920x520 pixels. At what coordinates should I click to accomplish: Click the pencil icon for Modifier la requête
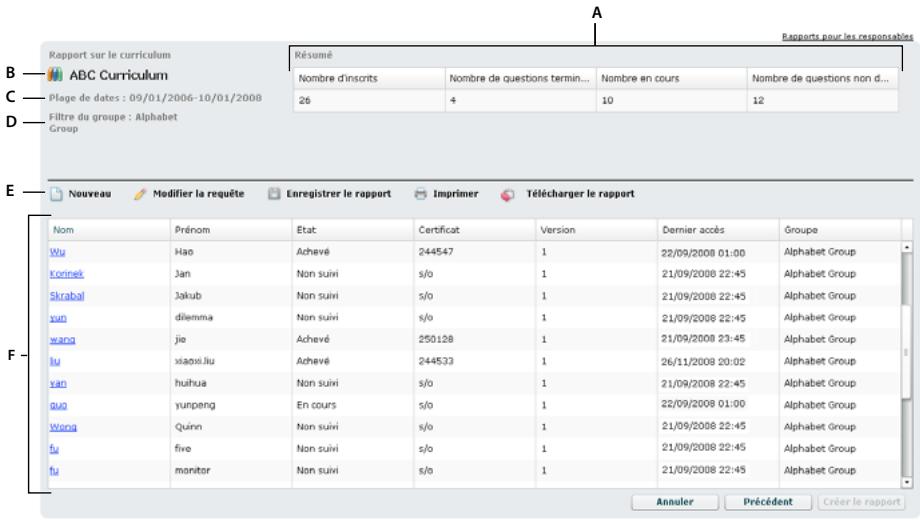point(140,194)
